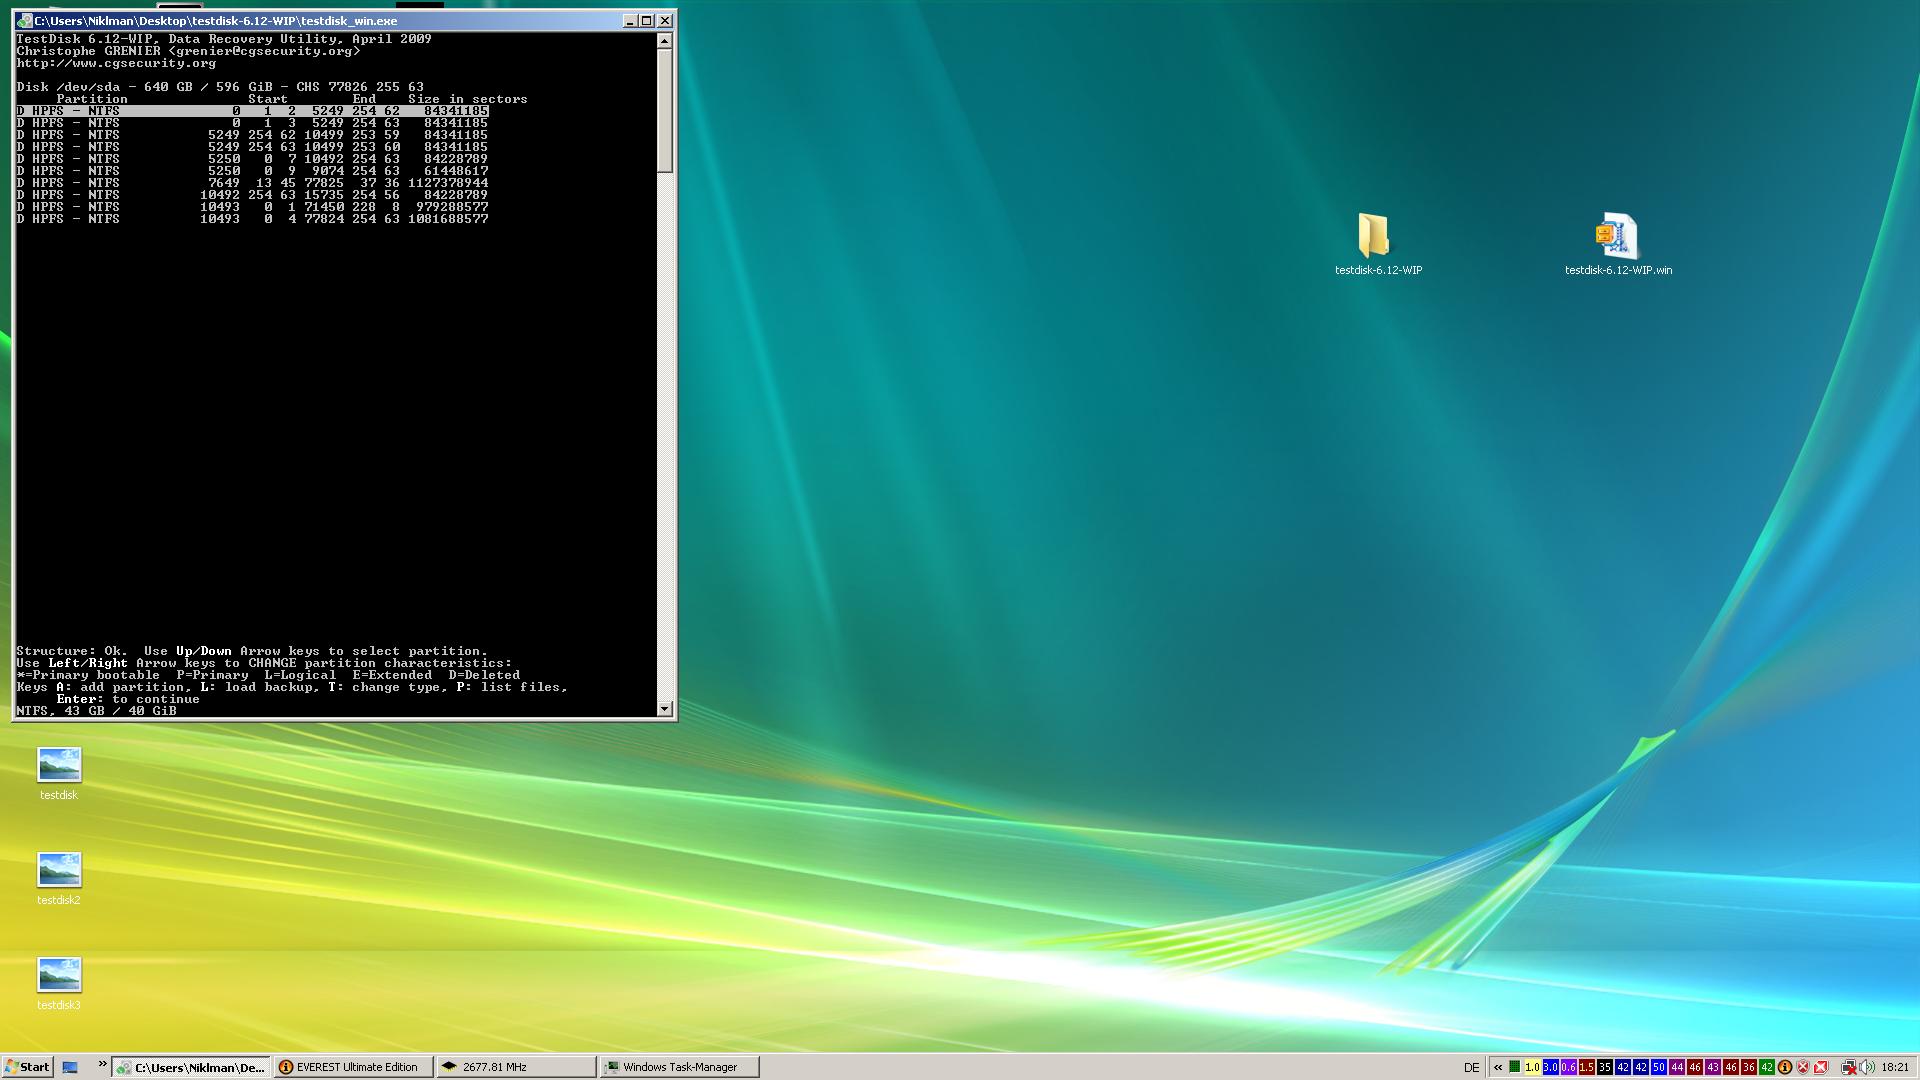This screenshot has height=1080, width=1920.
Task: Click the console scrollbar down arrow
Action: [x=665, y=709]
